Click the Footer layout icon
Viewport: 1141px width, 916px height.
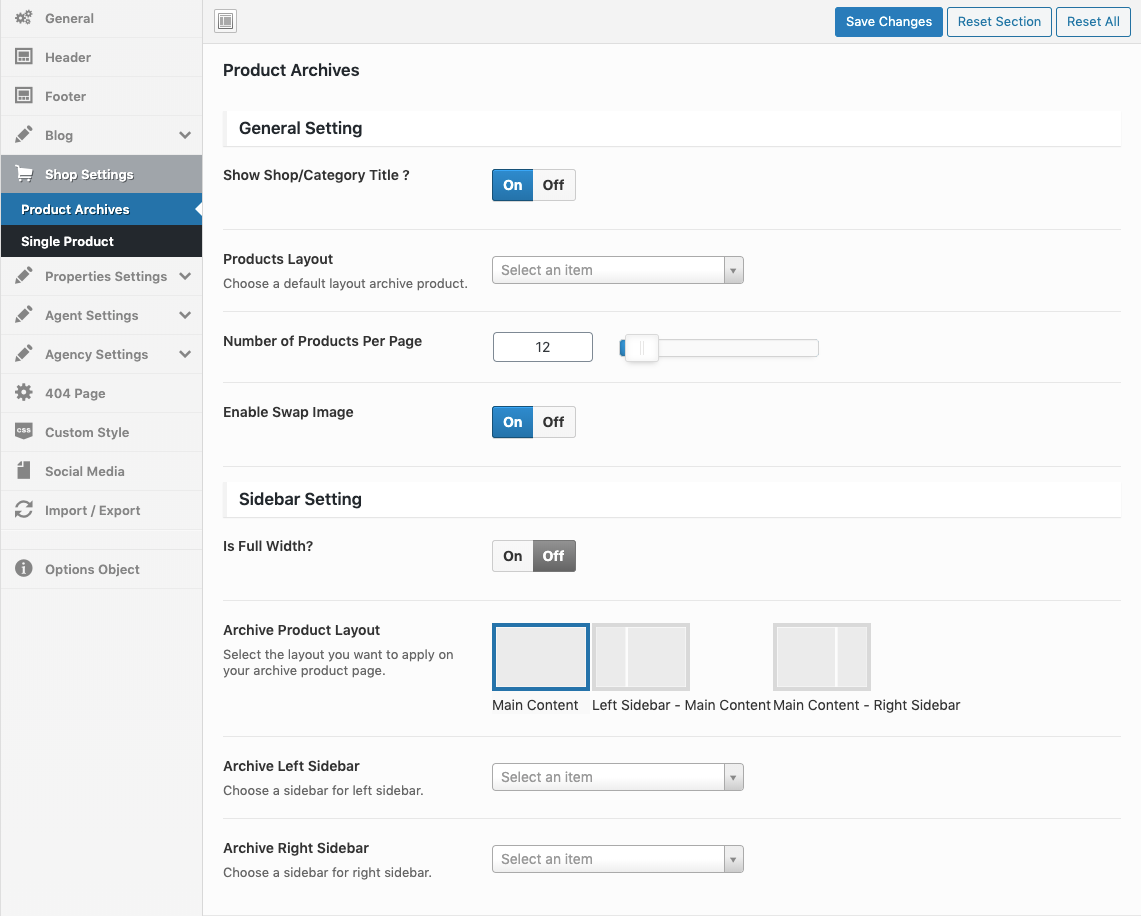click(24, 96)
